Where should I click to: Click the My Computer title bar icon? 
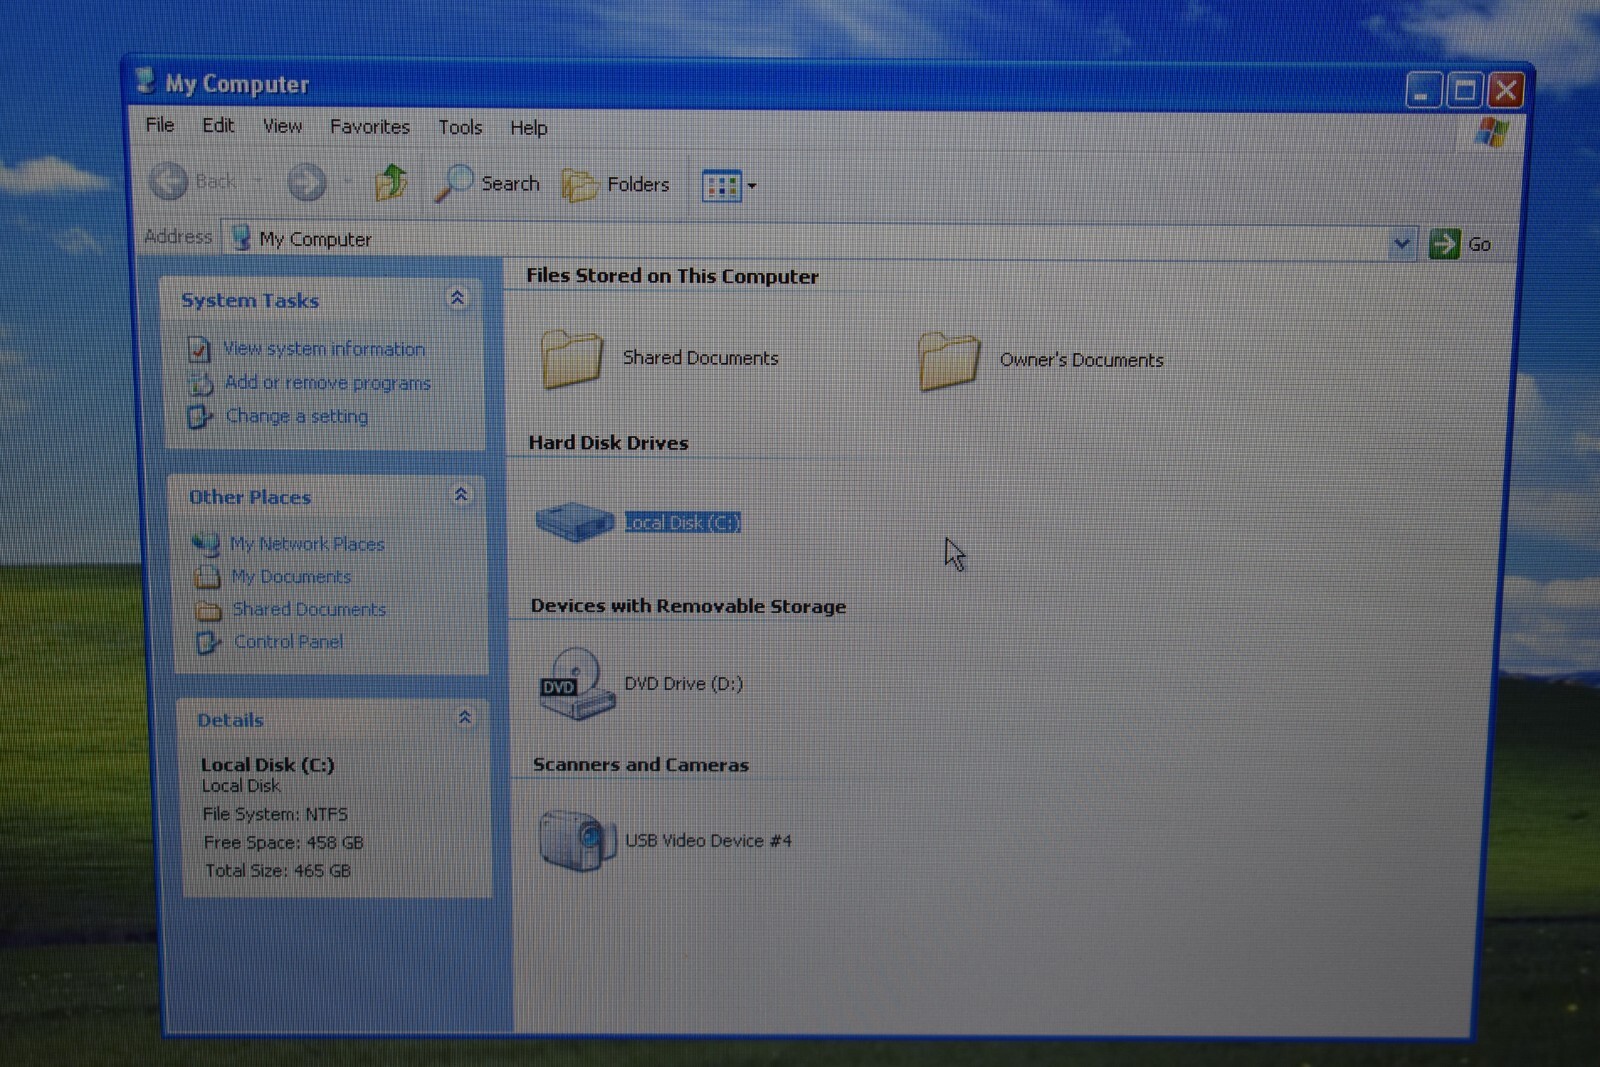coord(146,82)
